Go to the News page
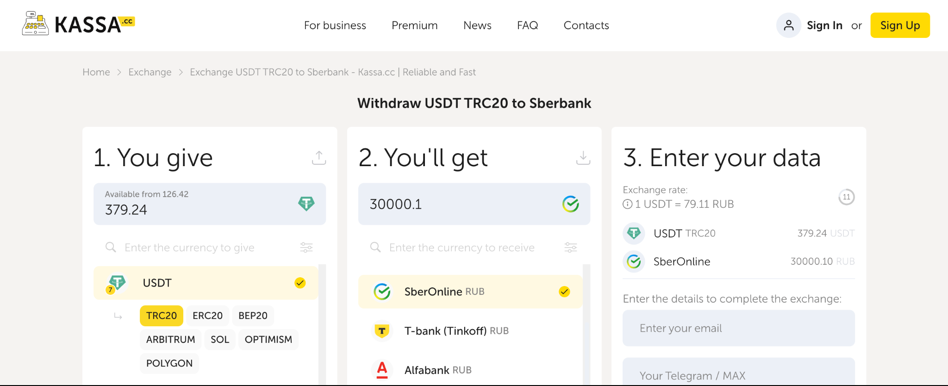This screenshot has width=948, height=386. (478, 25)
